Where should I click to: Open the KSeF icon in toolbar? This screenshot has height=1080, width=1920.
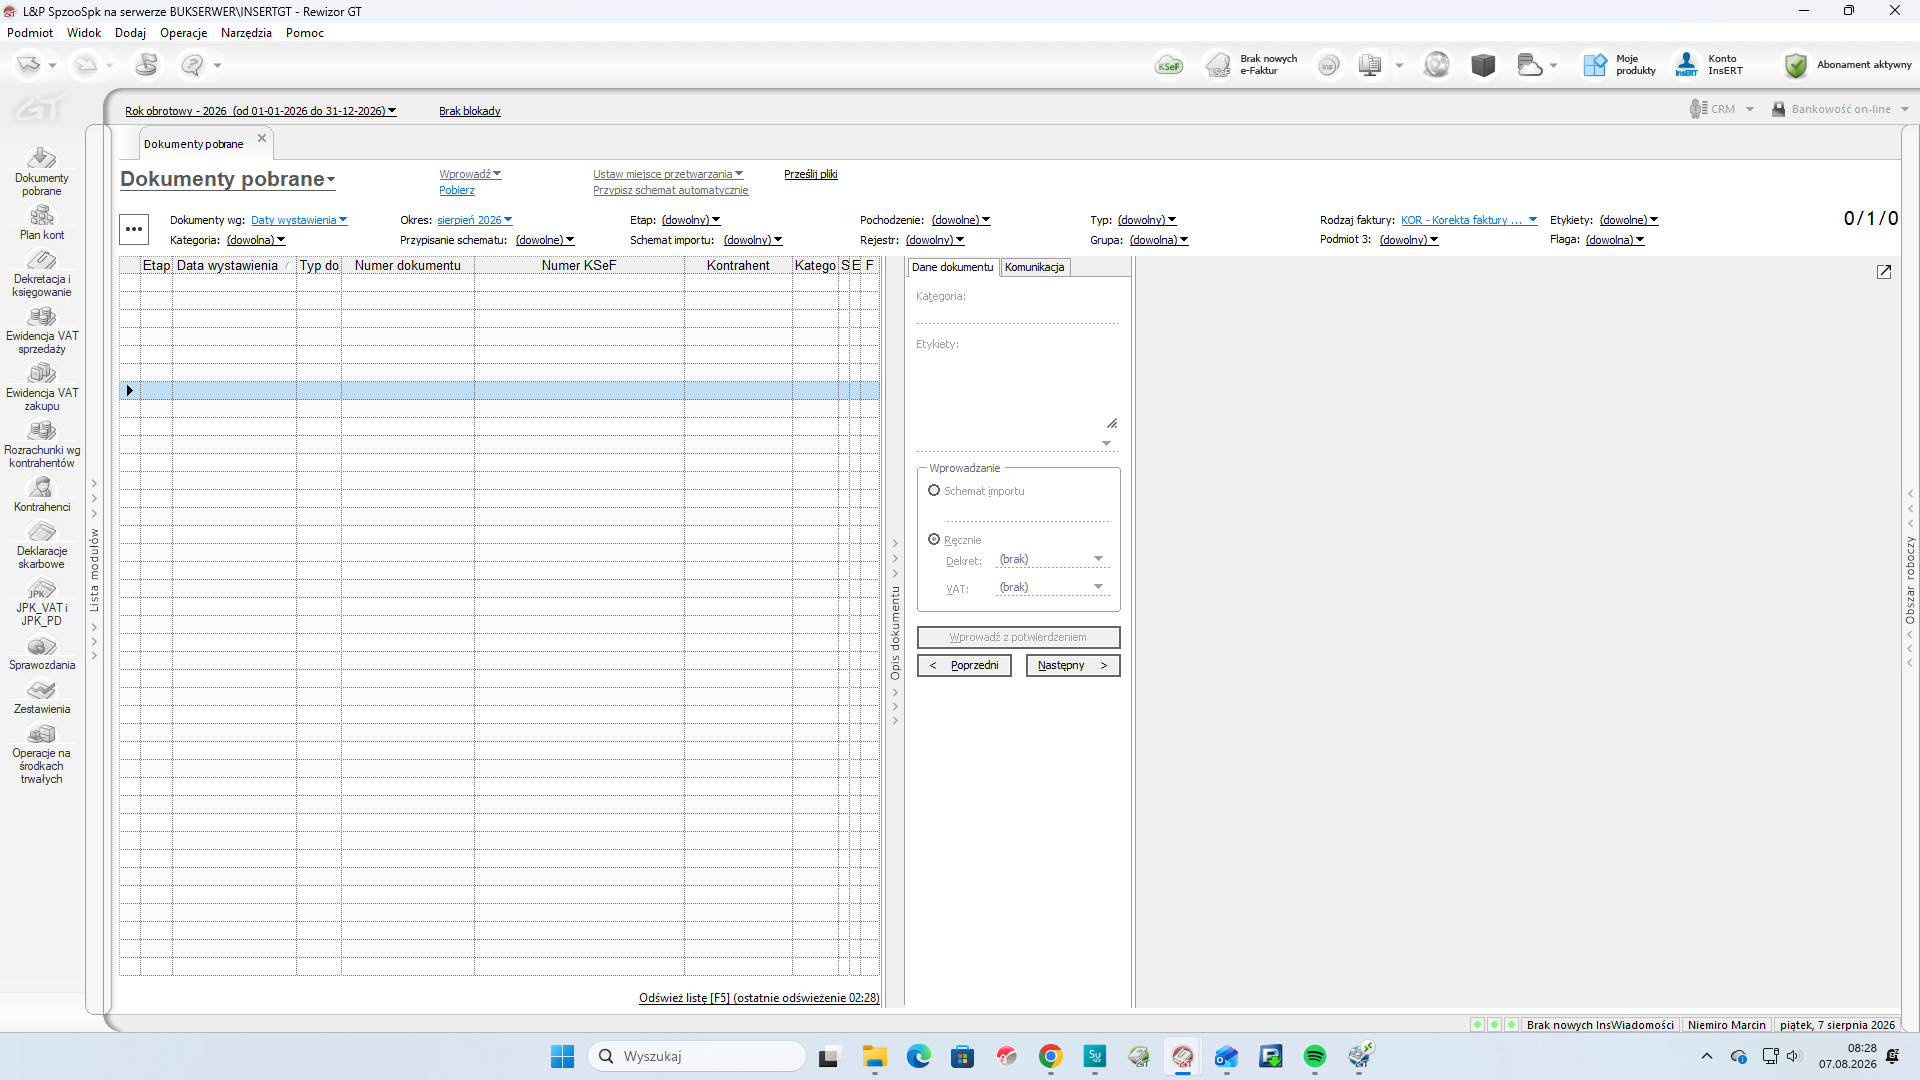click(x=1168, y=65)
